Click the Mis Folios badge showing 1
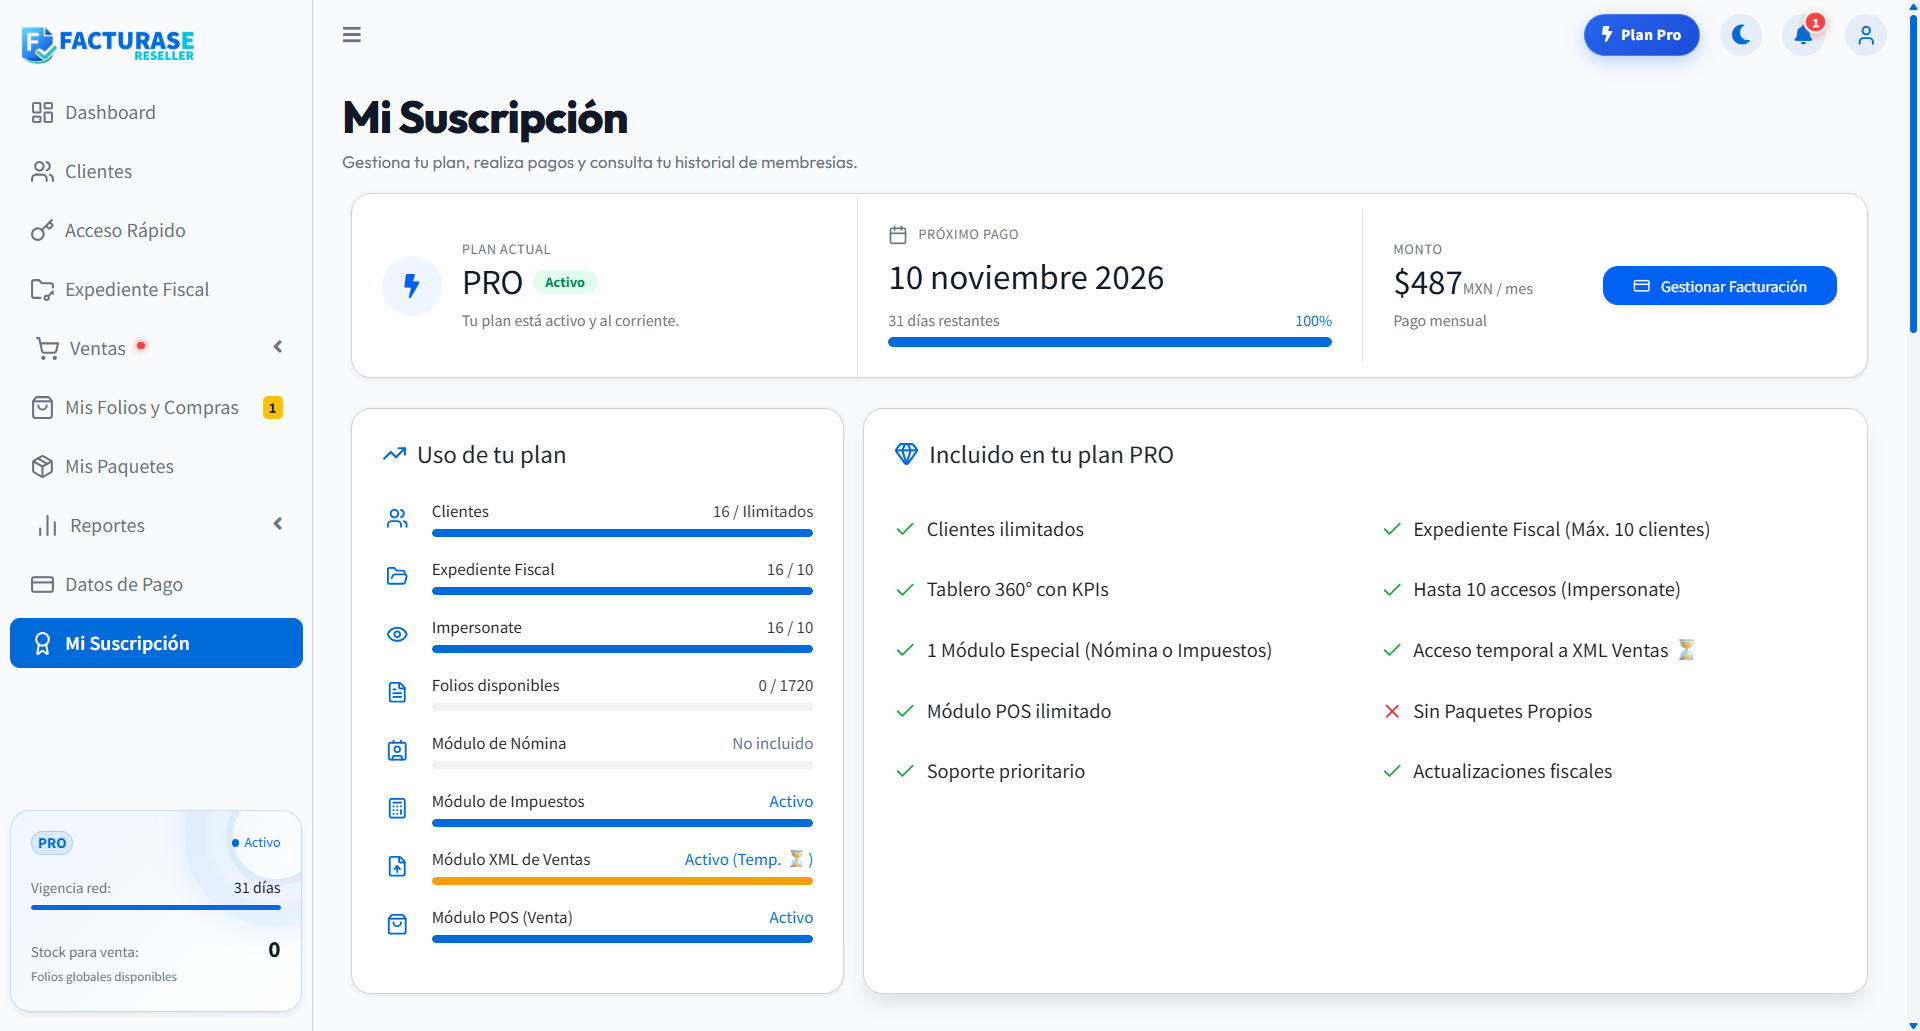Viewport: 1920px width, 1031px height. coord(272,408)
